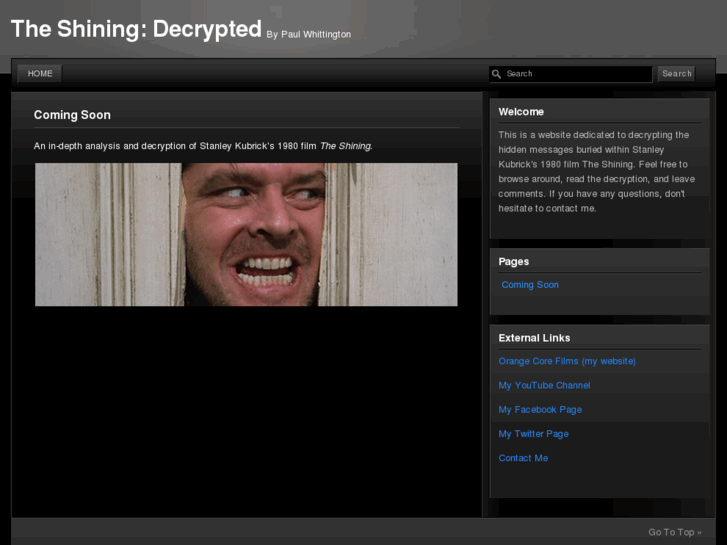
Task: Open My YouTube Channel link
Action: [544, 385]
